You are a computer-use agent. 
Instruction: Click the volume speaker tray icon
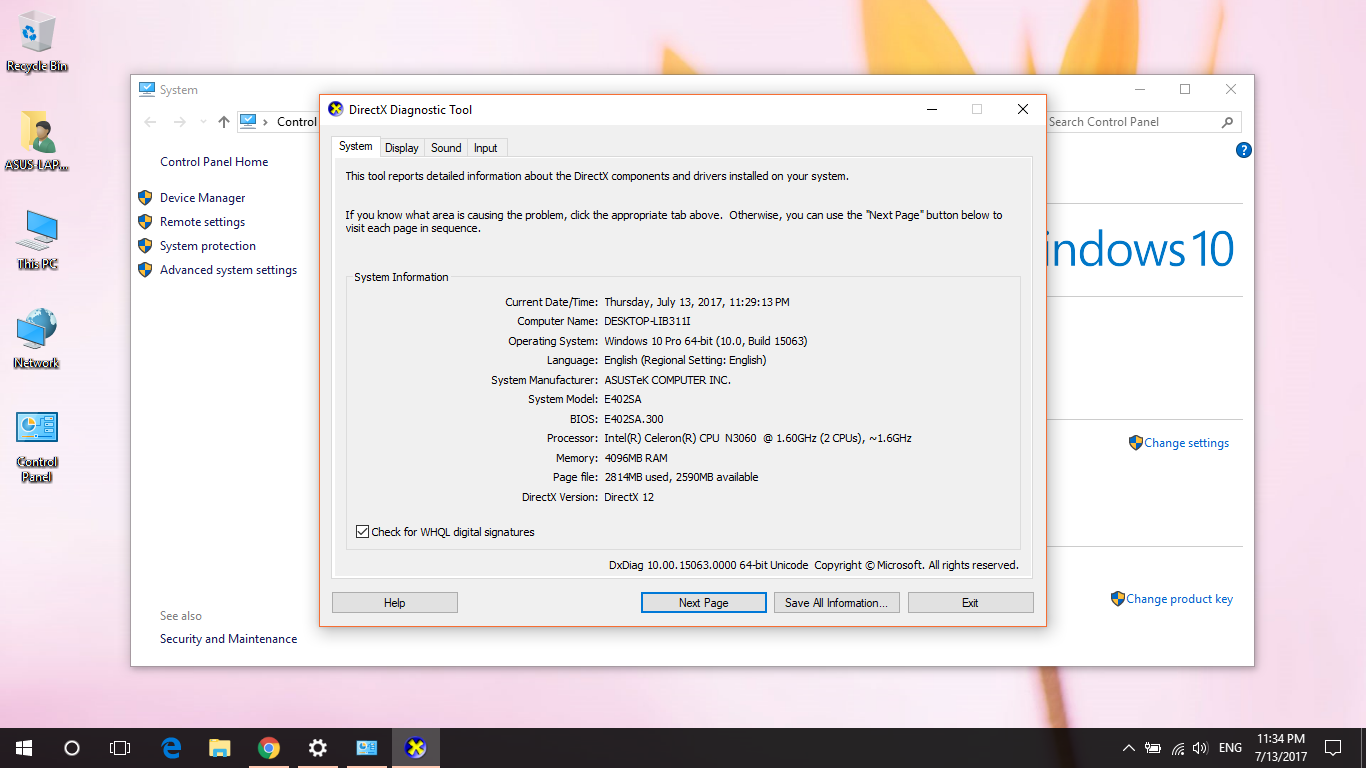tap(1200, 748)
